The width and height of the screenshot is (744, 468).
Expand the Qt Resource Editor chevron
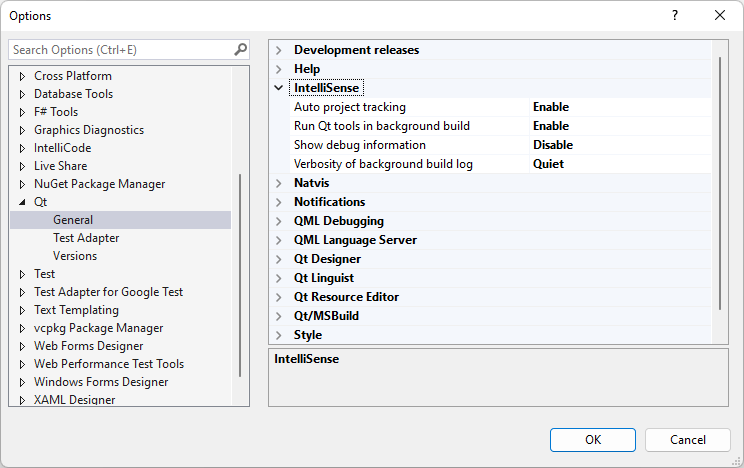pos(279,297)
